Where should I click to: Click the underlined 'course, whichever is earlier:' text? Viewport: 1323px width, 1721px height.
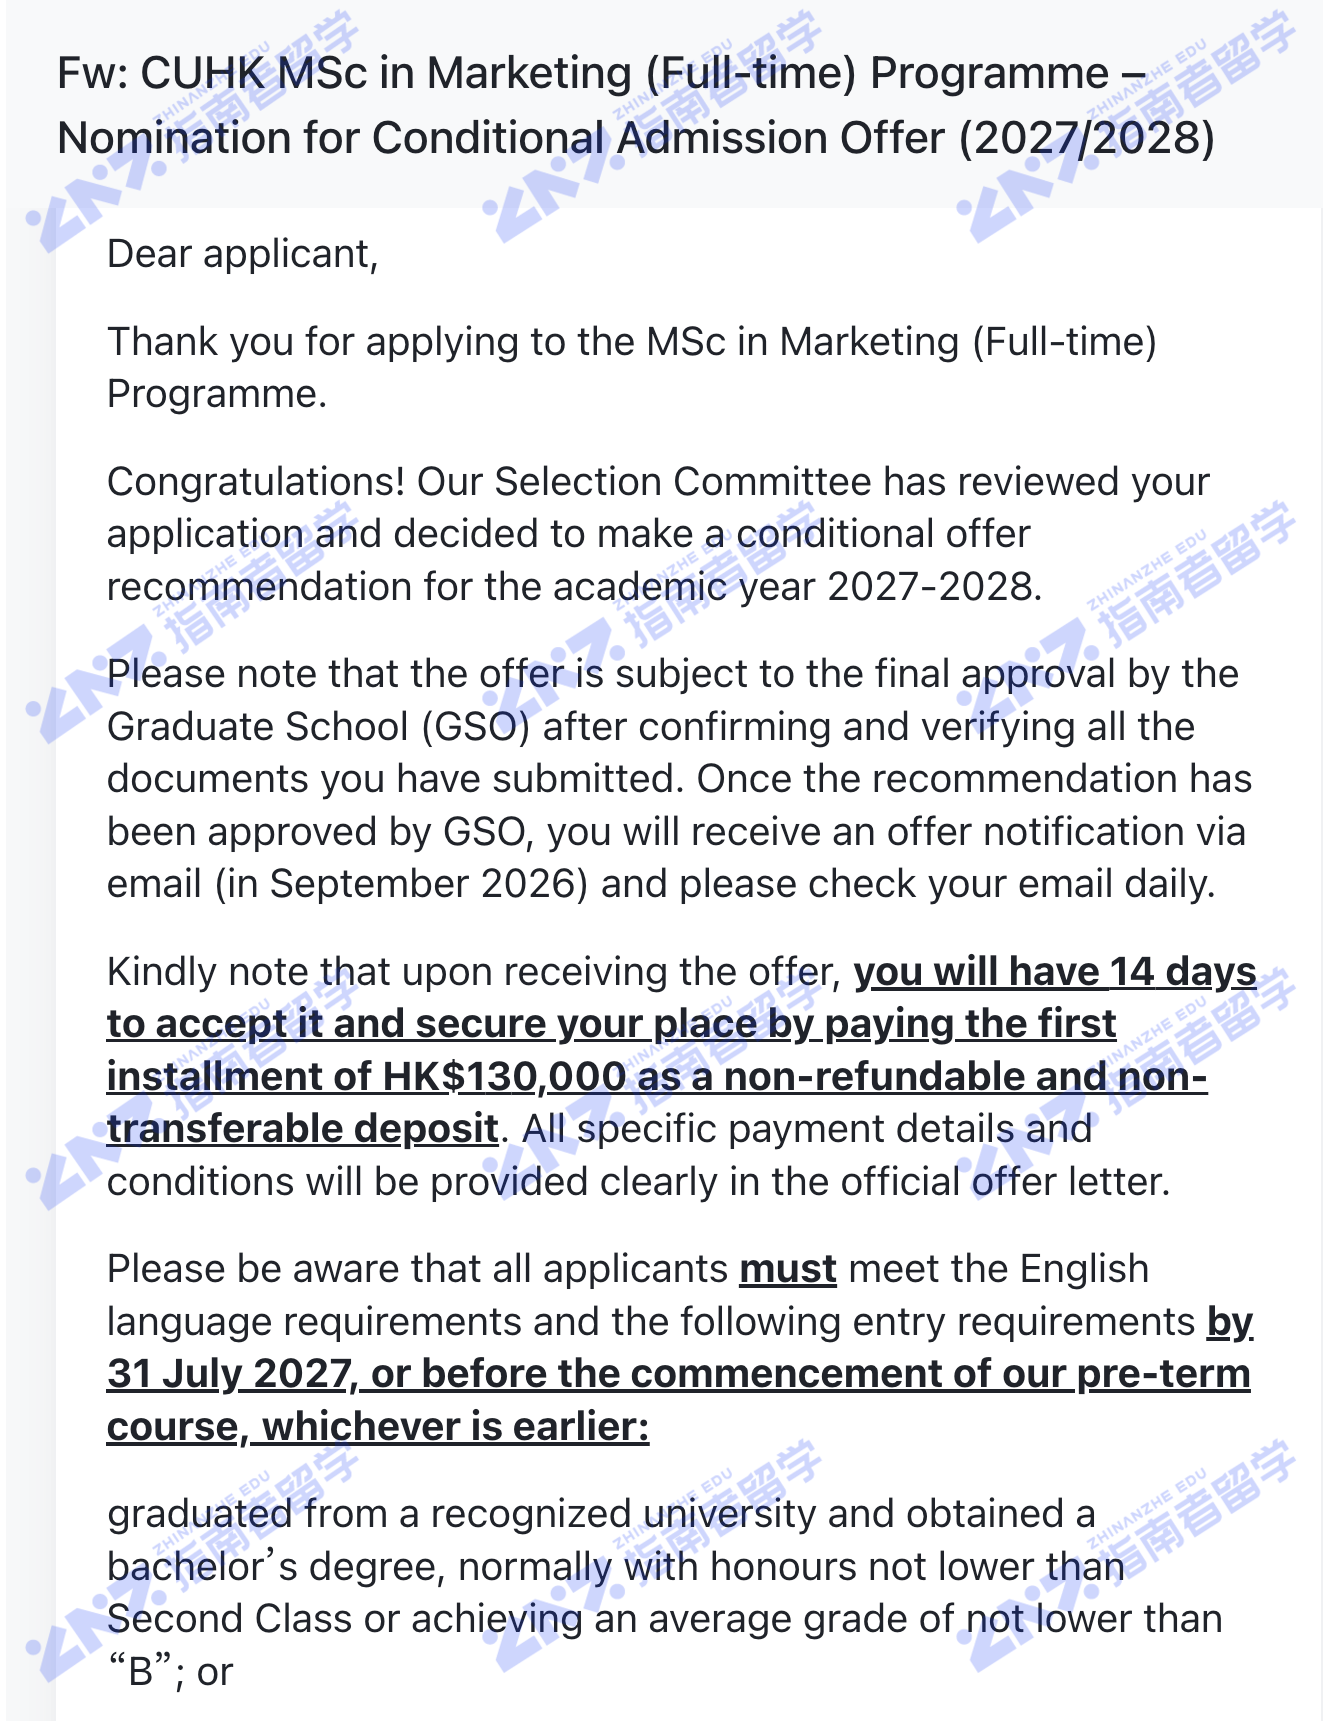click(x=378, y=1427)
